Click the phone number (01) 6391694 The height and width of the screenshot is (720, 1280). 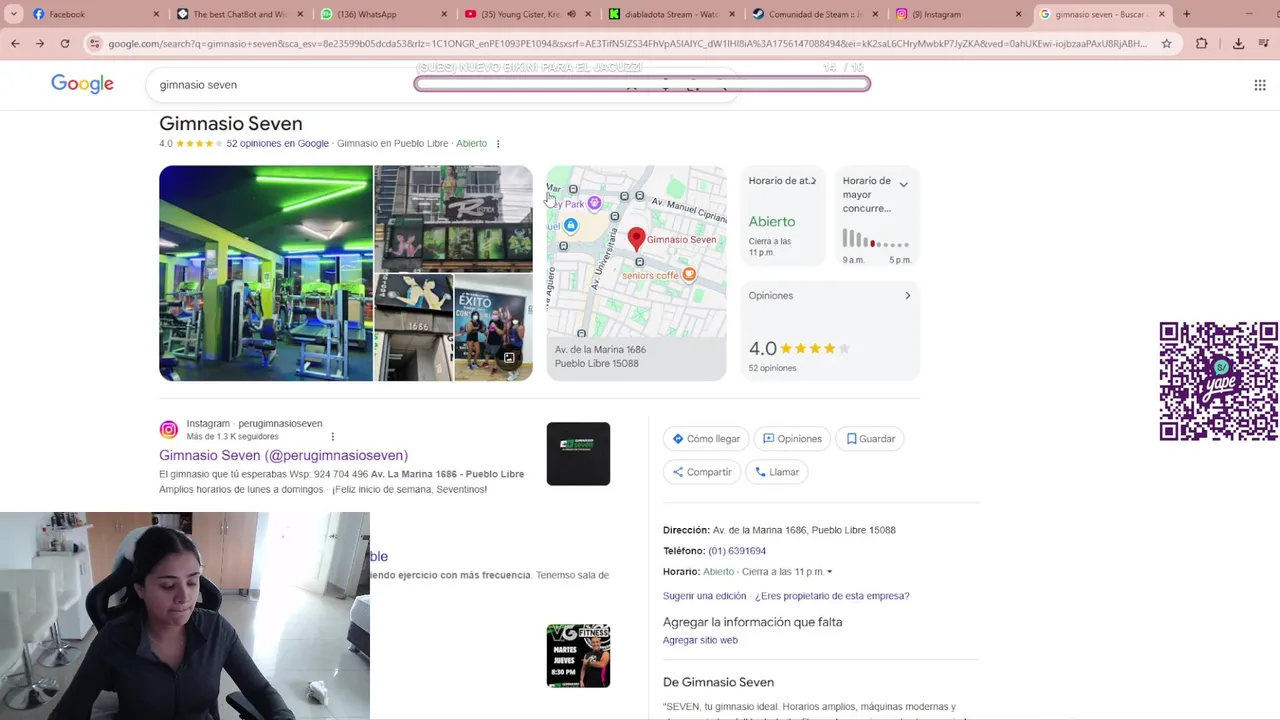click(x=737, y=551)
